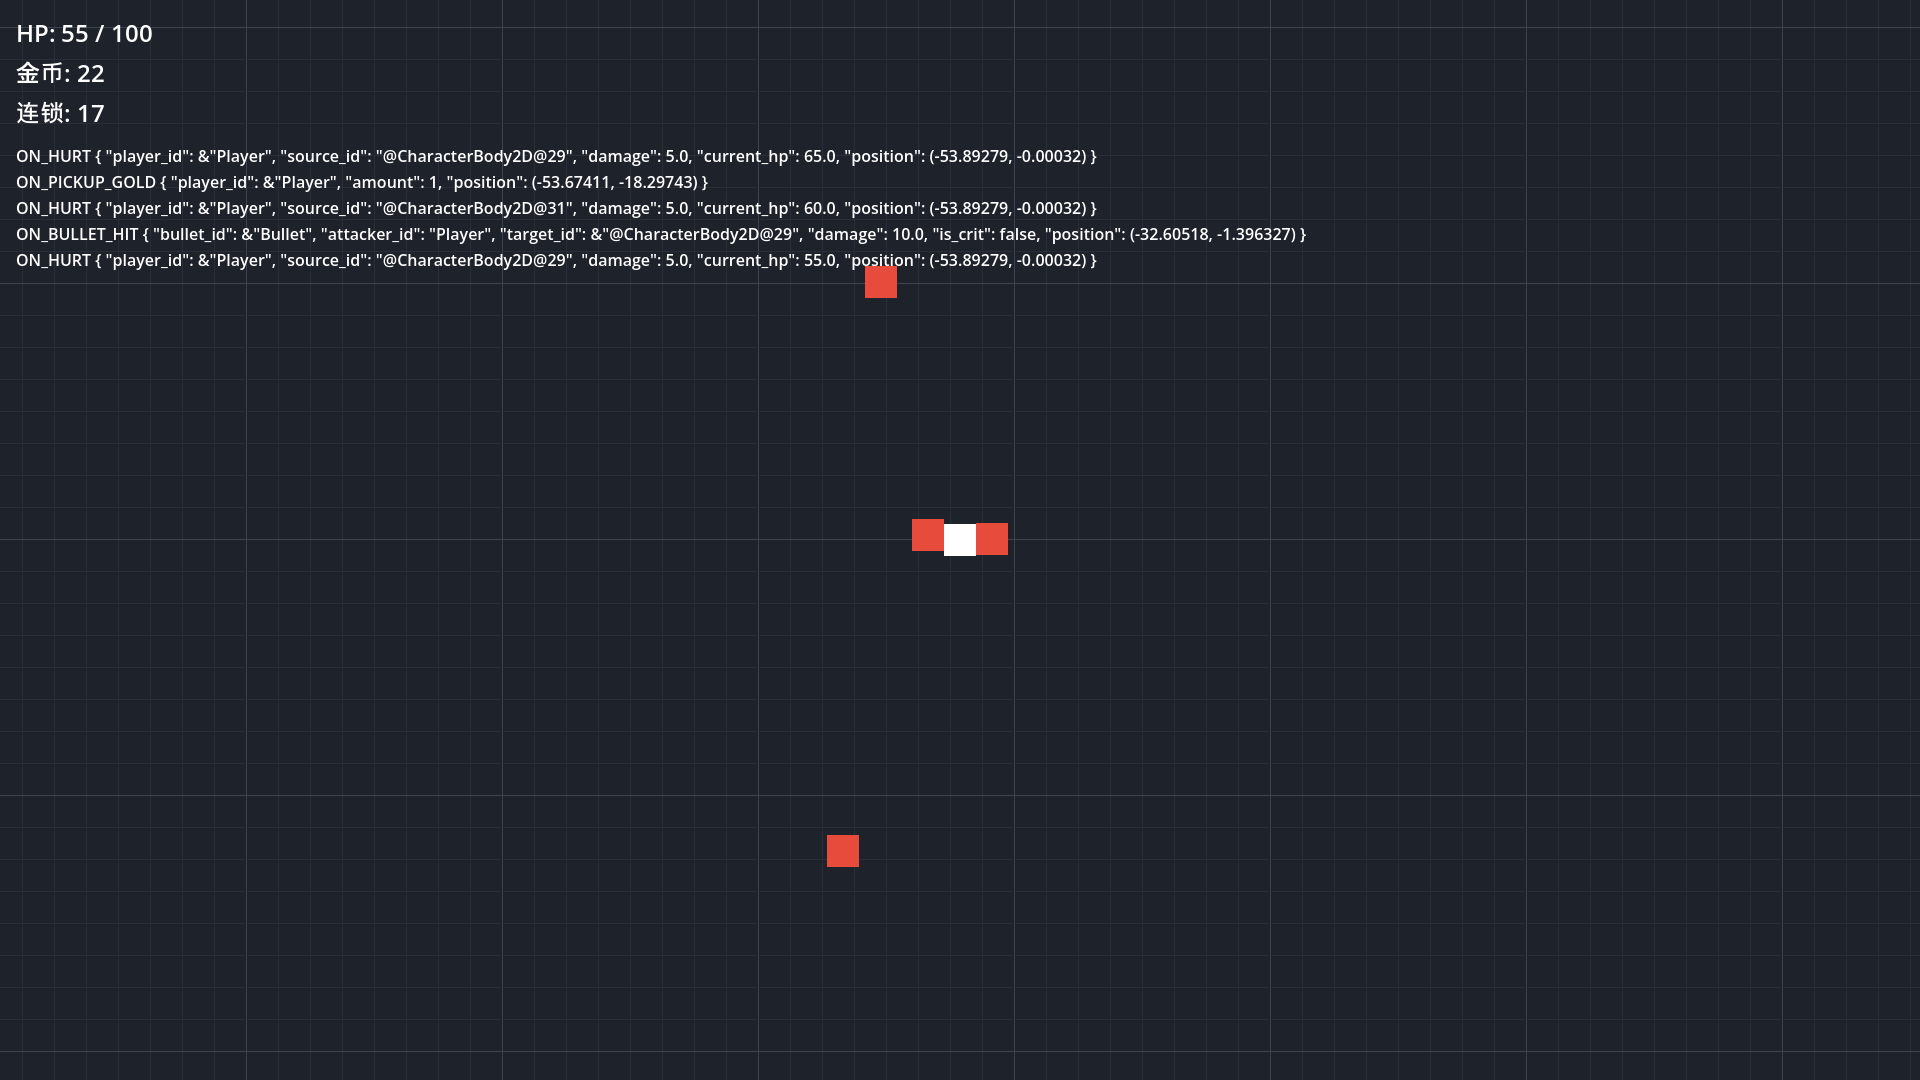The width and height of the screenshot is (1920, 1080).
Task: Click the (-32.60518, -1.396327) position text
Action: (x=1212, y=234)
